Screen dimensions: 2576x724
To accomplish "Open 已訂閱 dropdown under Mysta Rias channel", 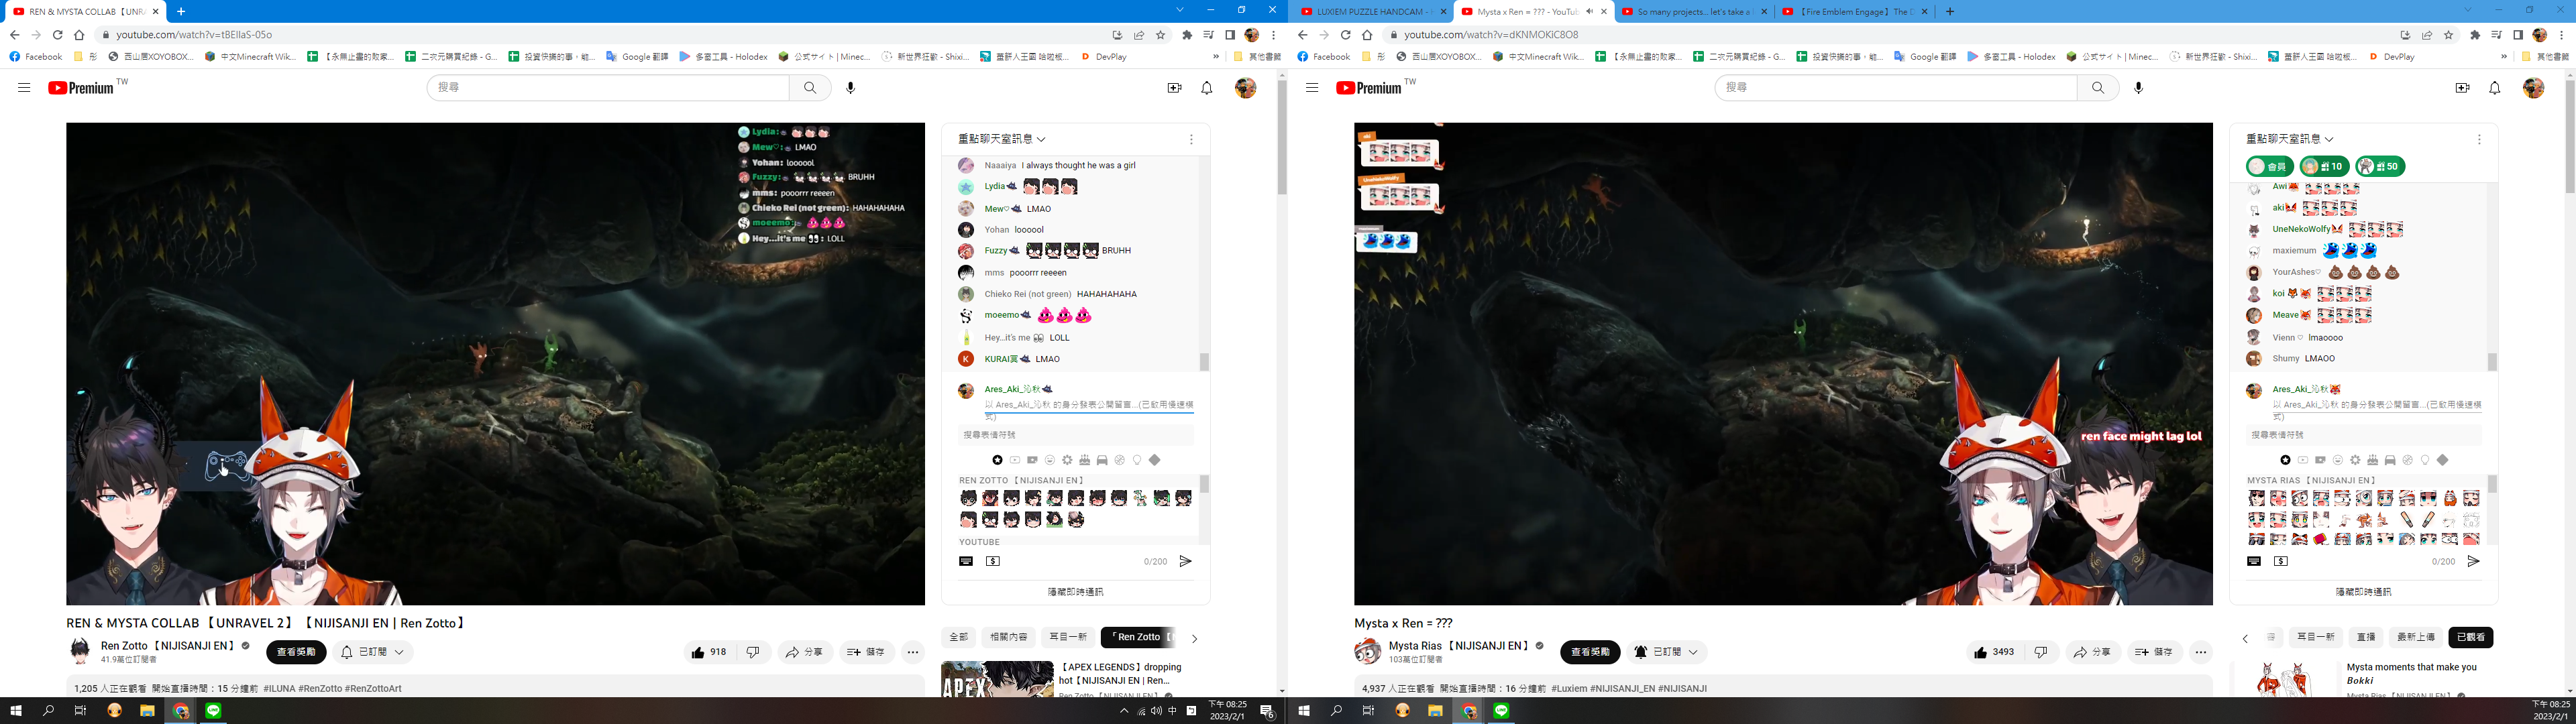I will 1666,652.
